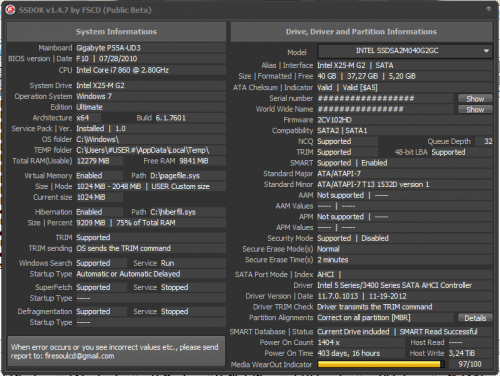This screenshot has height=376, width=500.
Task: Click the Hibernation path C:\hiberfil.sys
Action: click(173, 212)
